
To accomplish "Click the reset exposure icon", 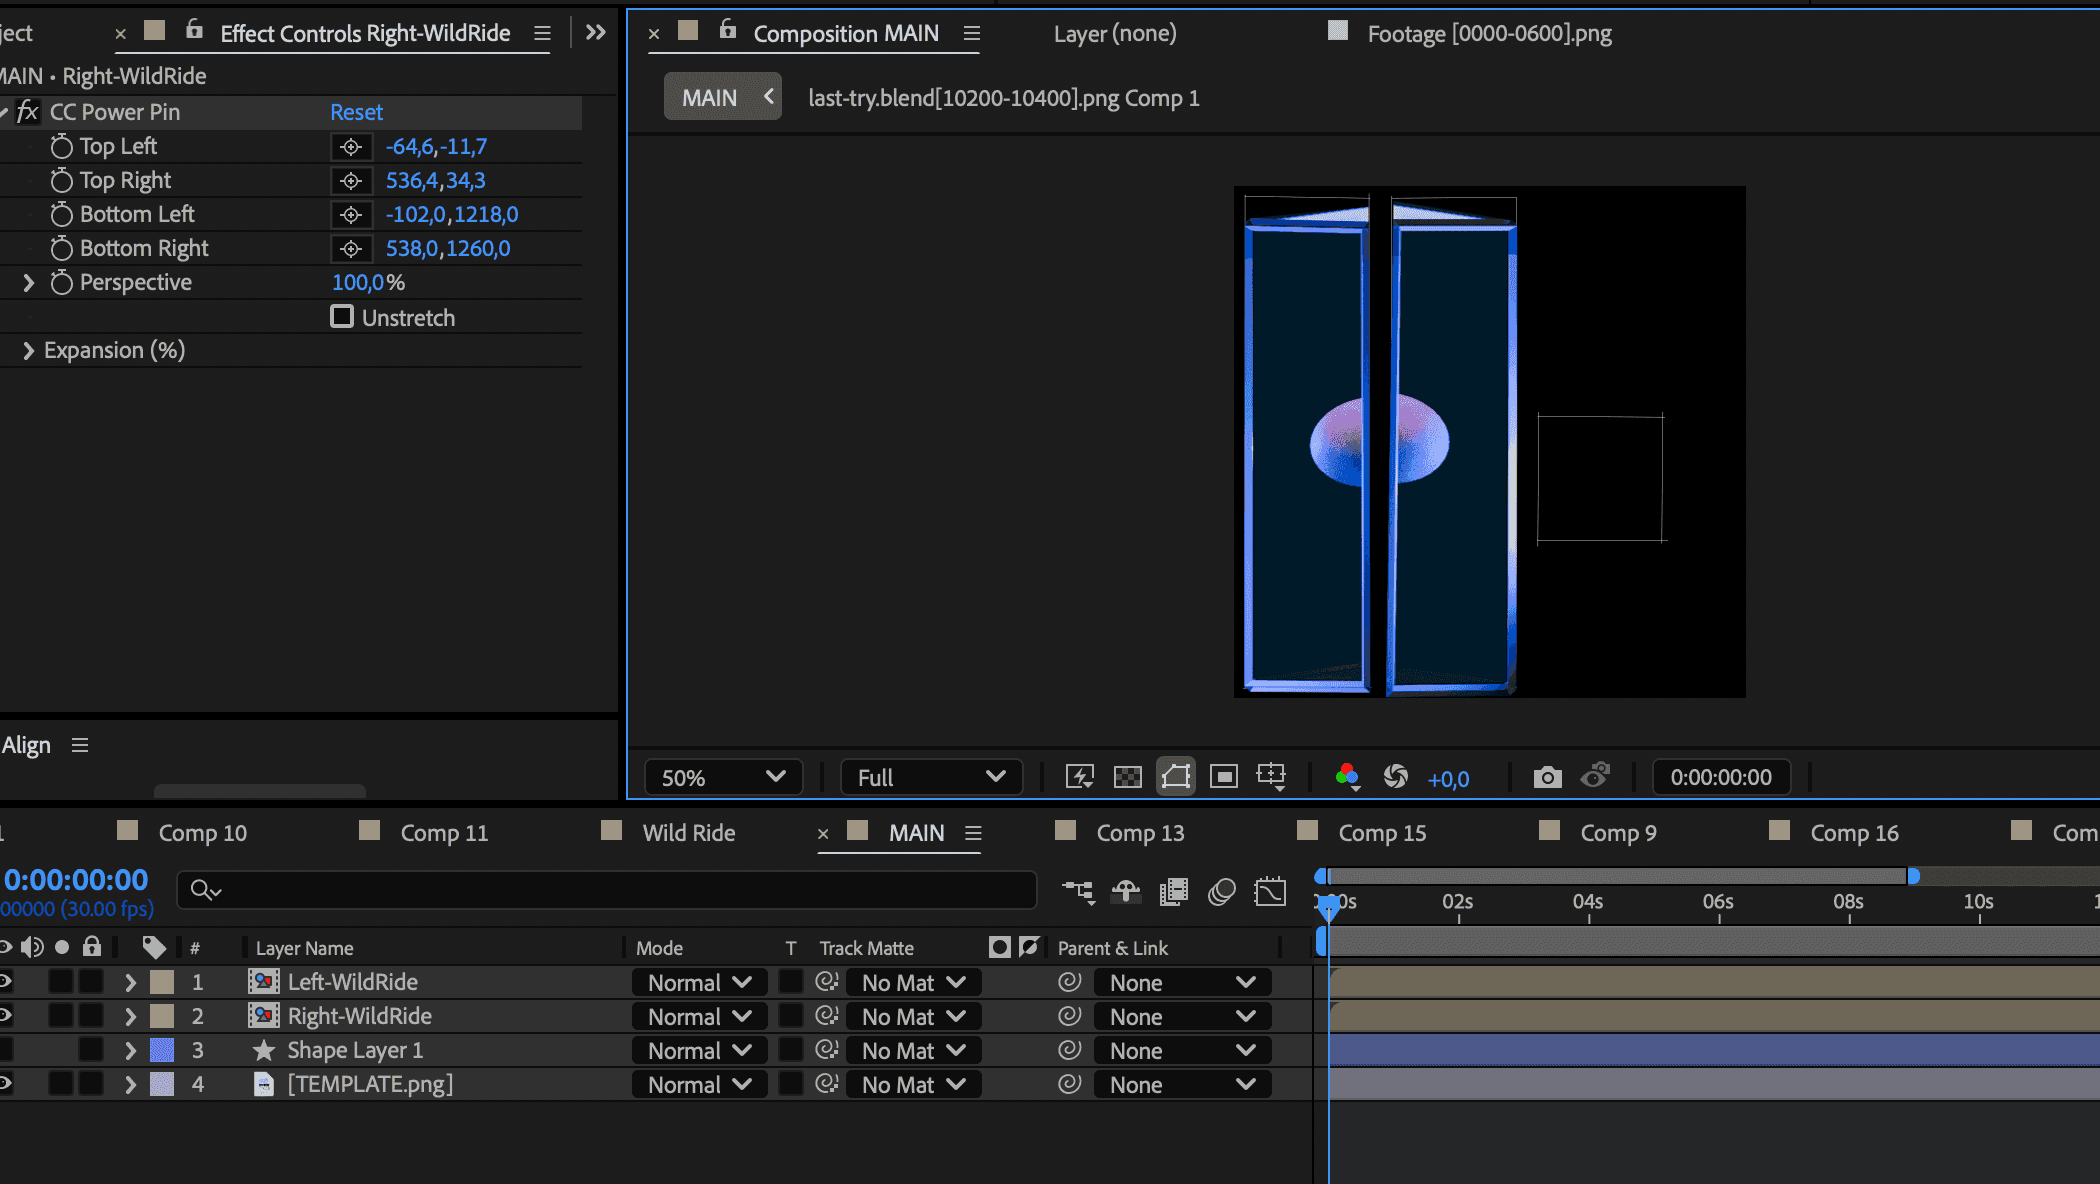I will coord(1395,777).
